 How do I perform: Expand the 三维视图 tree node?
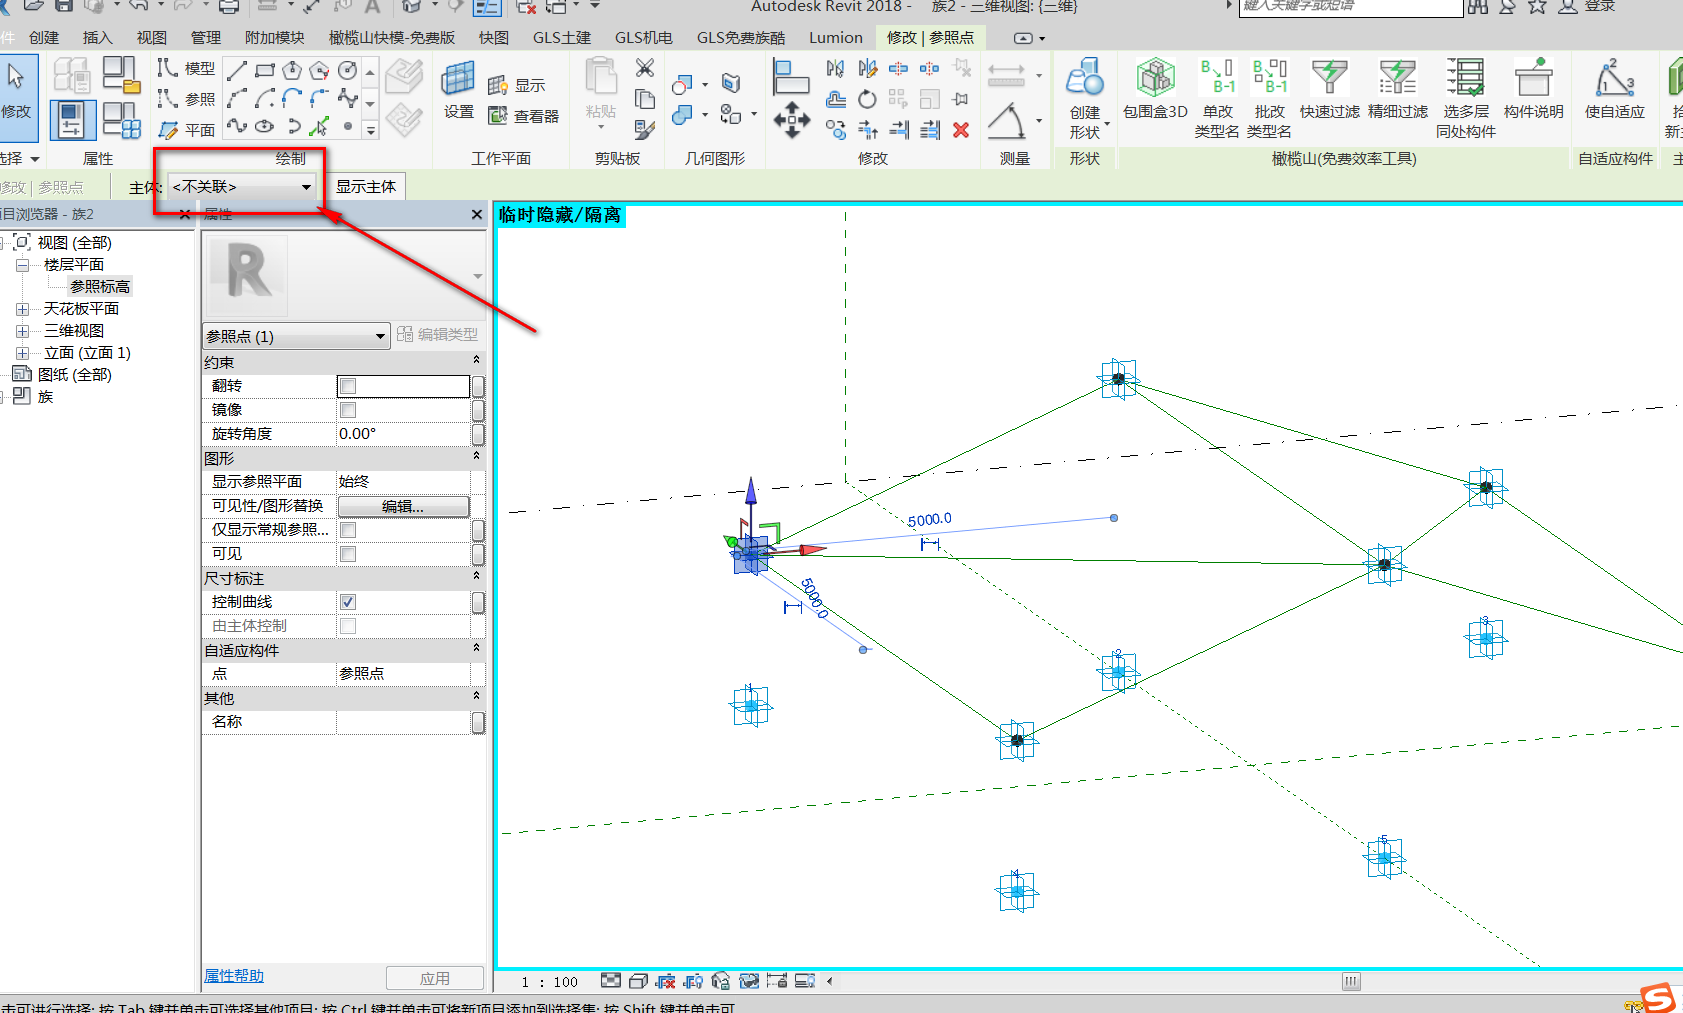click(22, 331)
